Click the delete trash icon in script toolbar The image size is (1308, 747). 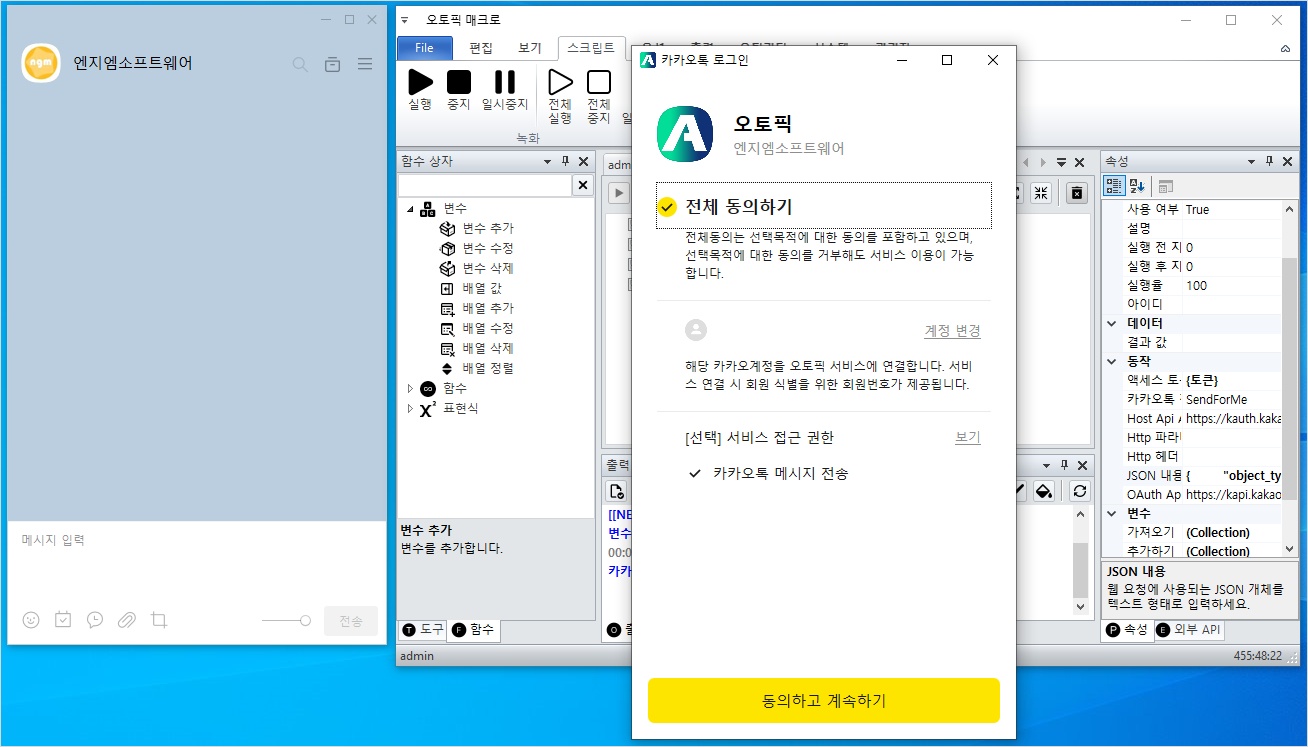tap(1076, 193)
